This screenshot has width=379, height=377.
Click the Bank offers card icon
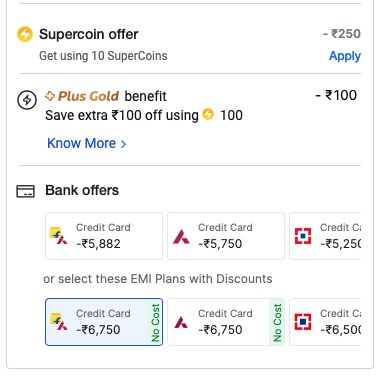26,191
